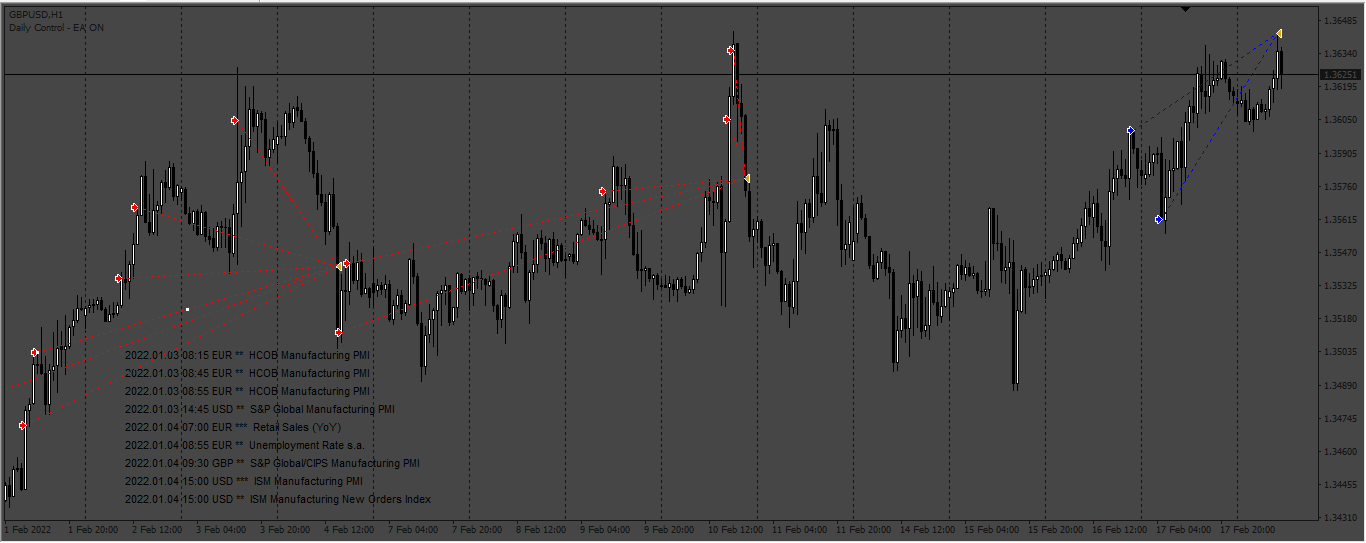Click the 14 Feb 12:00 time axis label
The image size is (1366, 543).
(x=928, y=529)
